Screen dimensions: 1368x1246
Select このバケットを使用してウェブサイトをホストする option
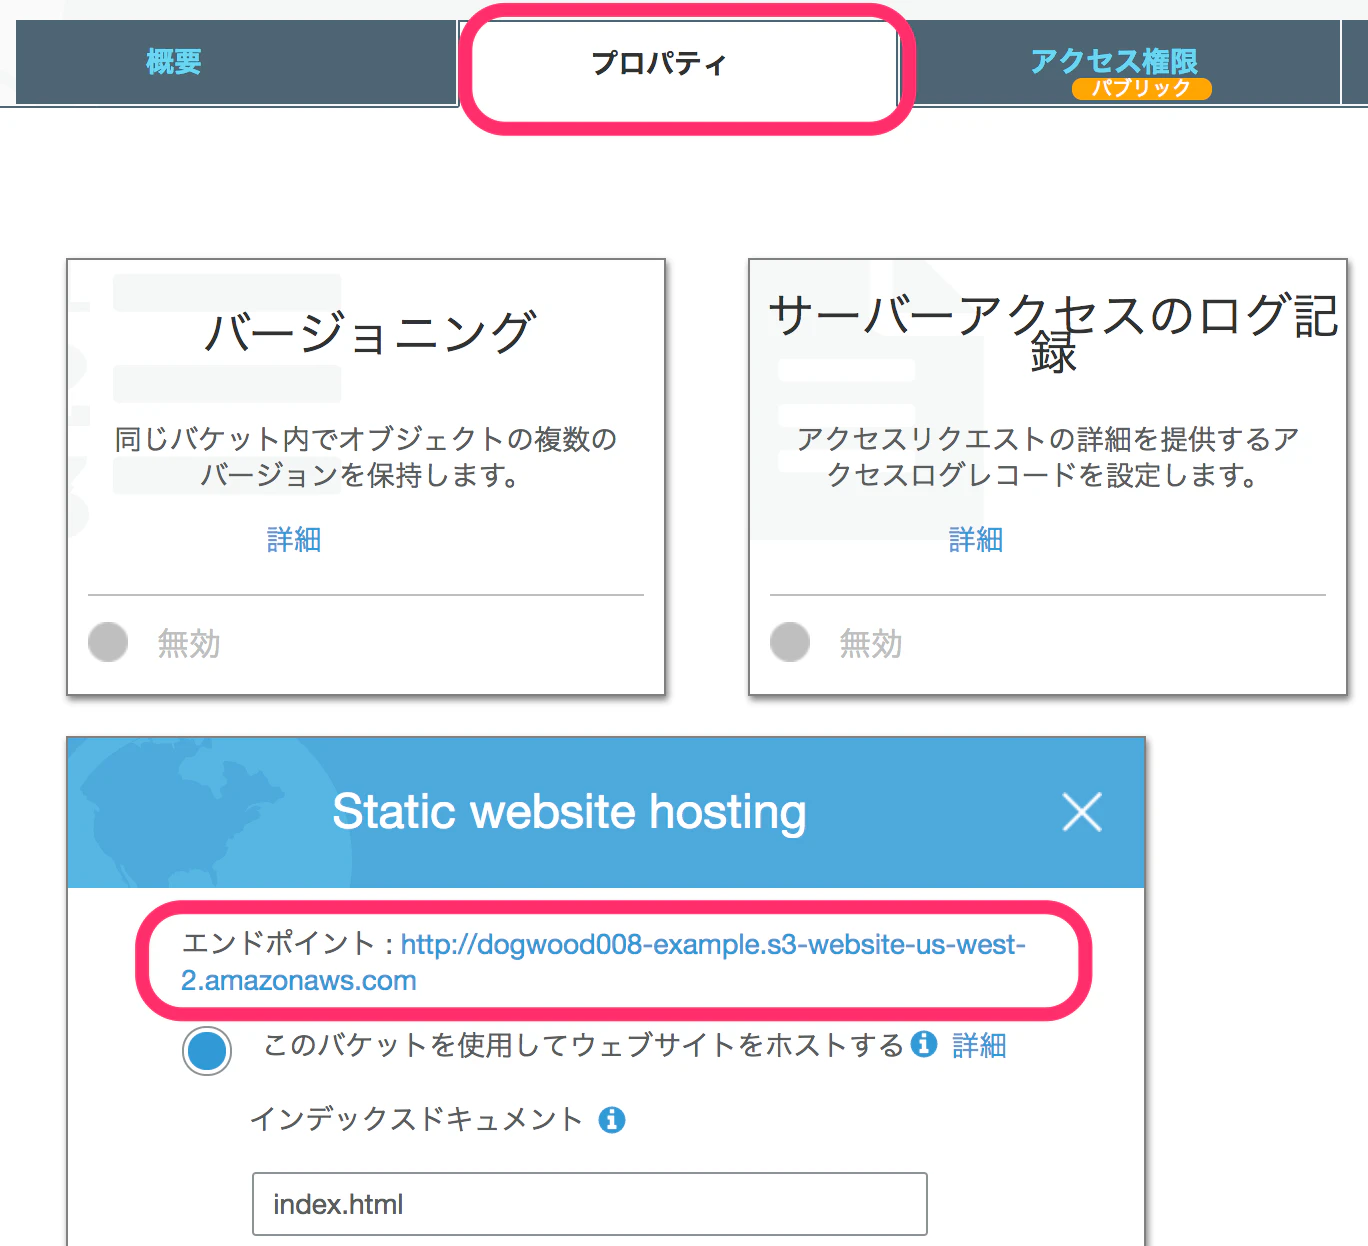click(x=207, y=1051)
